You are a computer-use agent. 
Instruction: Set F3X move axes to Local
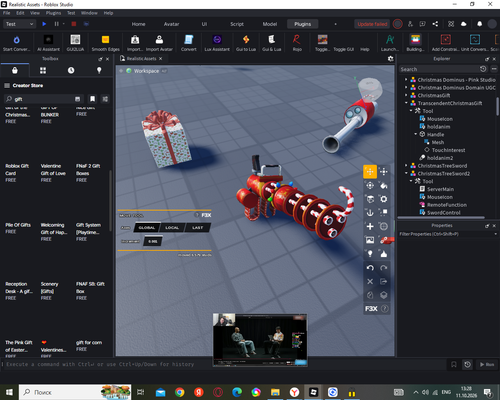pyautogui.click(x=172, y=228)
